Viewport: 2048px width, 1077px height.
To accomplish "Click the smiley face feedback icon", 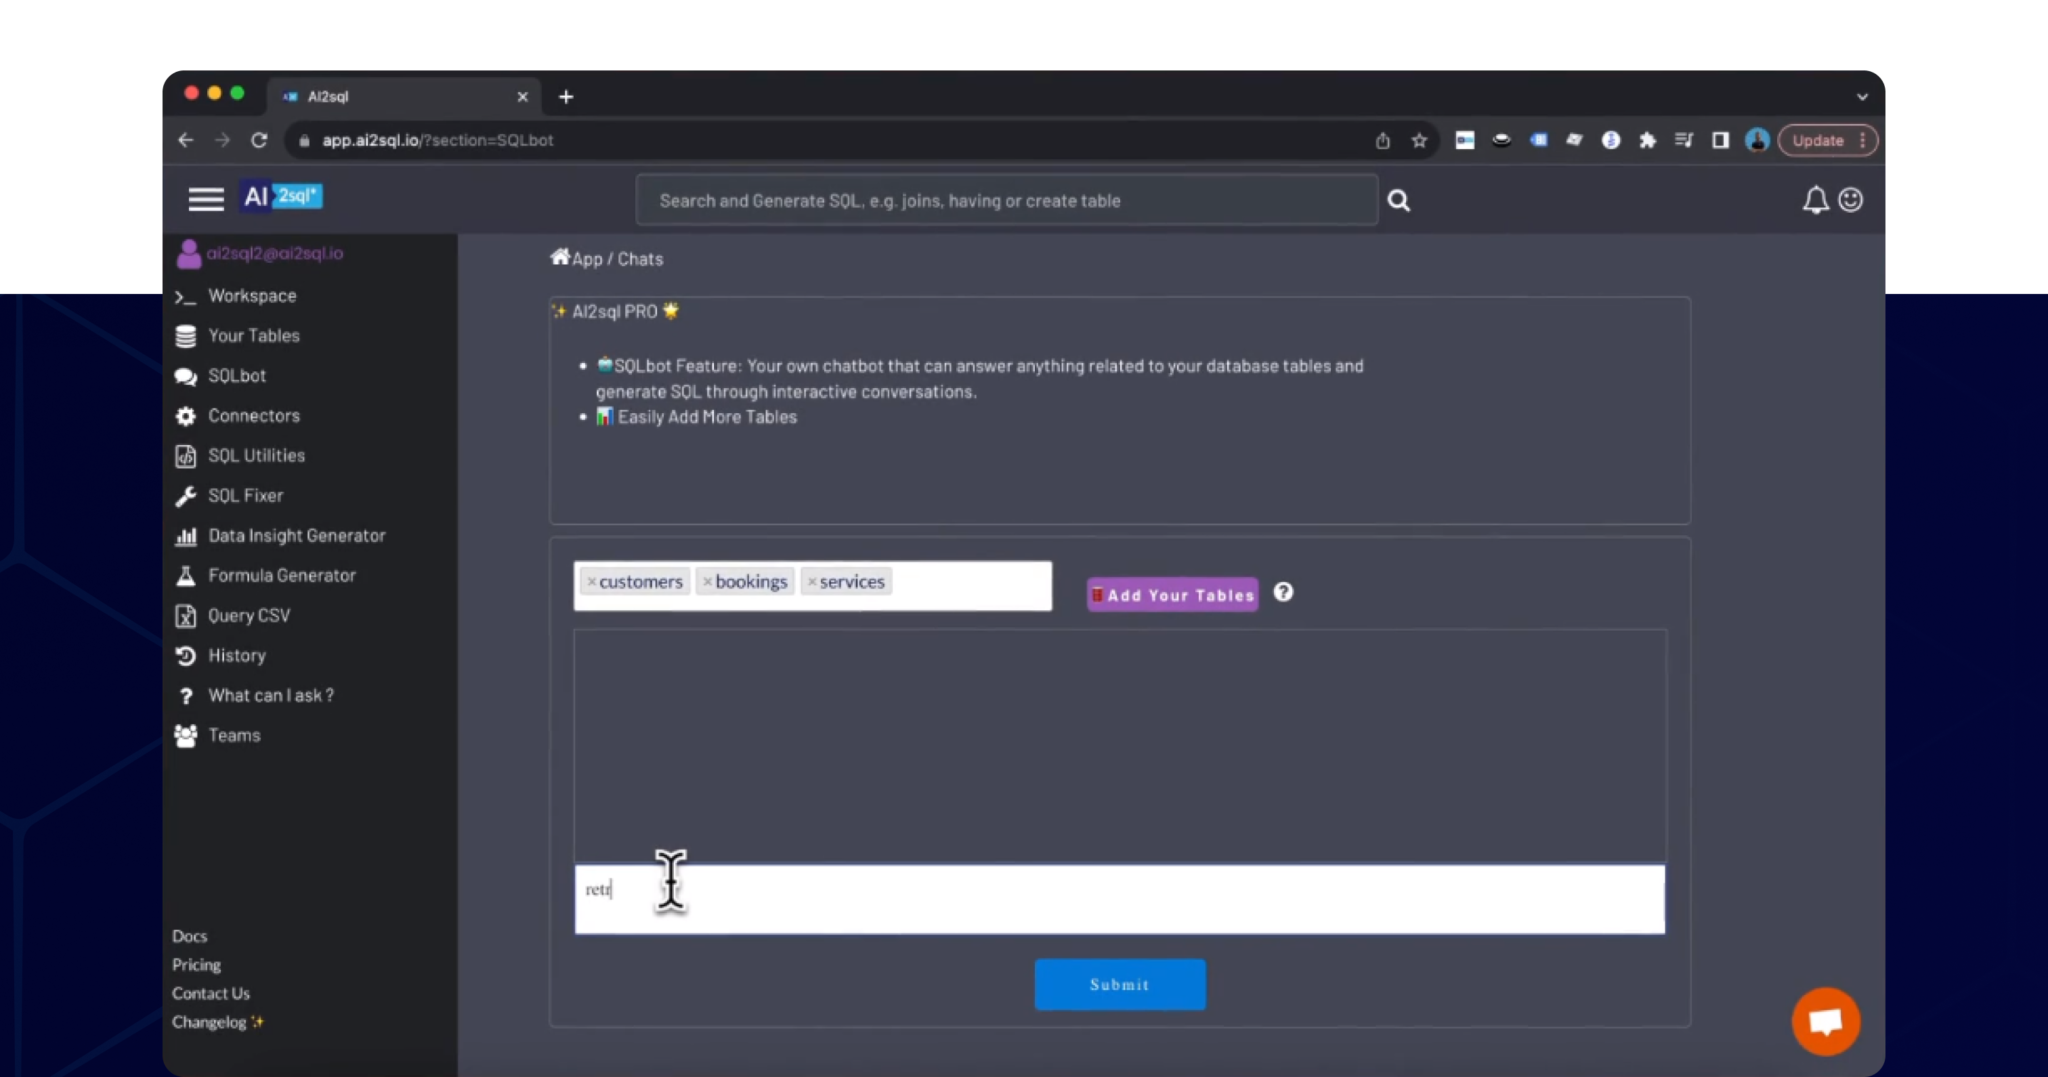I will click(x=1851, y=200).
